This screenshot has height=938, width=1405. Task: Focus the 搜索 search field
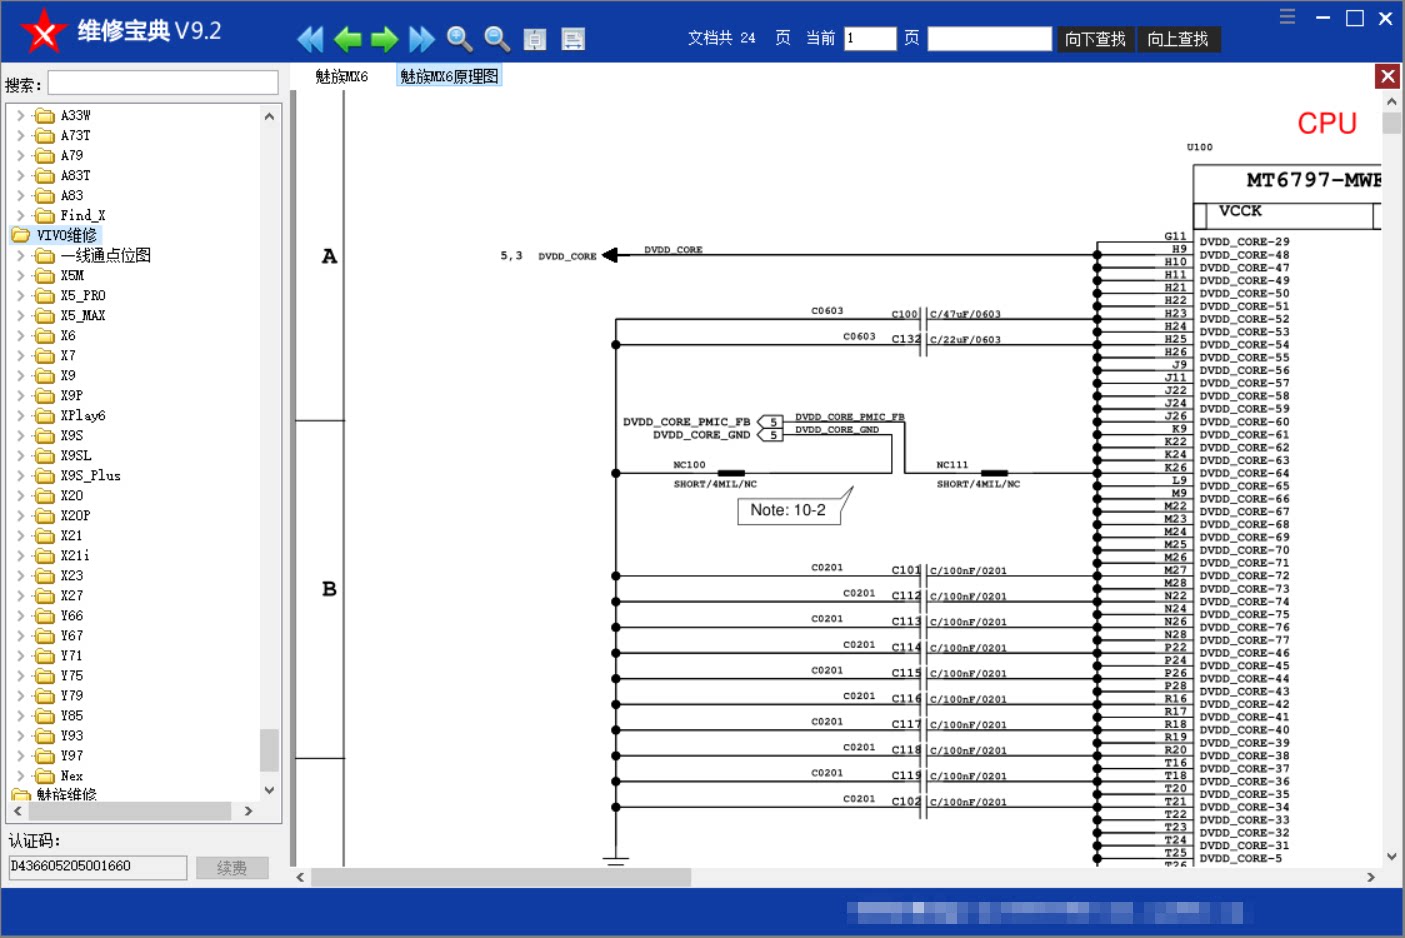pos(163,83)
